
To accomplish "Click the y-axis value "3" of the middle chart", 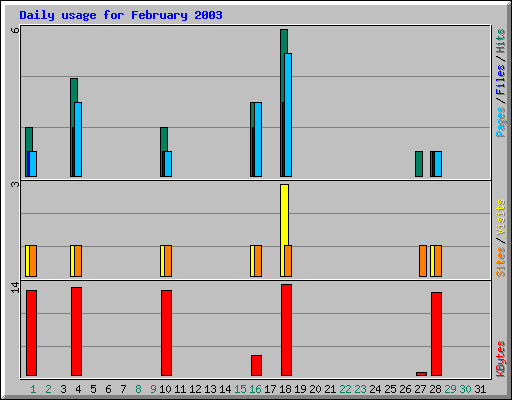I will pyautogui.click(x=15, y=184).
